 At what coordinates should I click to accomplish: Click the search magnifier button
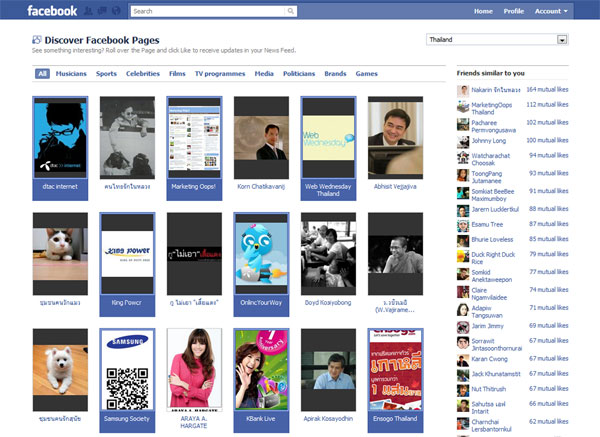point(291,11)
